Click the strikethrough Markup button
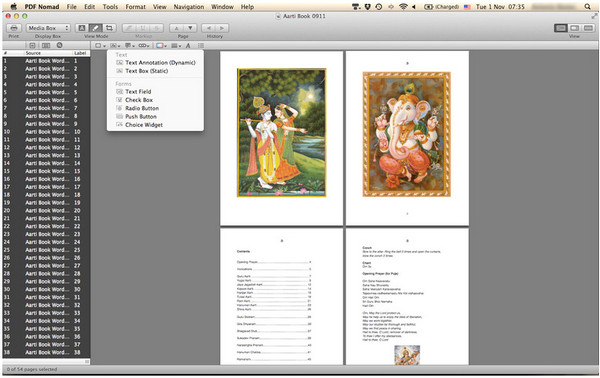The width and height of the screenshot is (600, 378). 157,28
